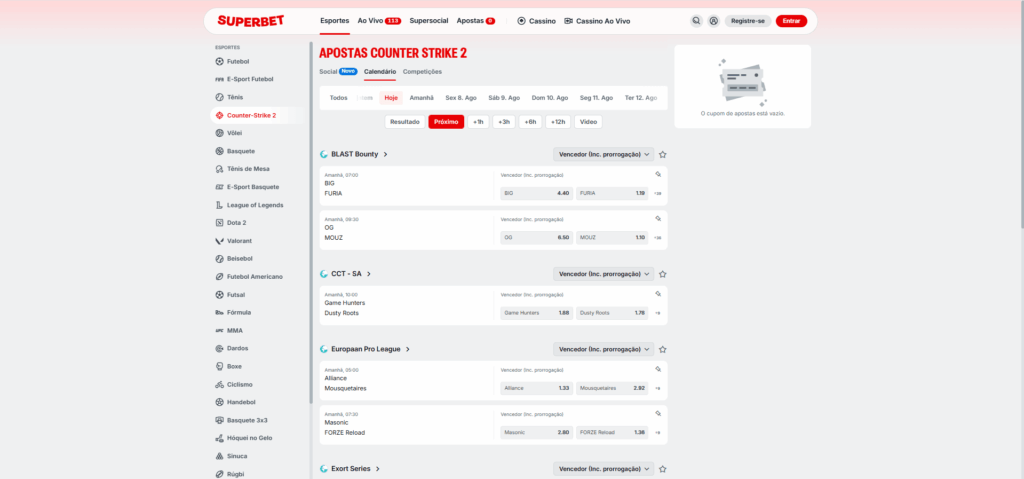
Task: Select the Amanhã date tab
Action: coord(421,98)
